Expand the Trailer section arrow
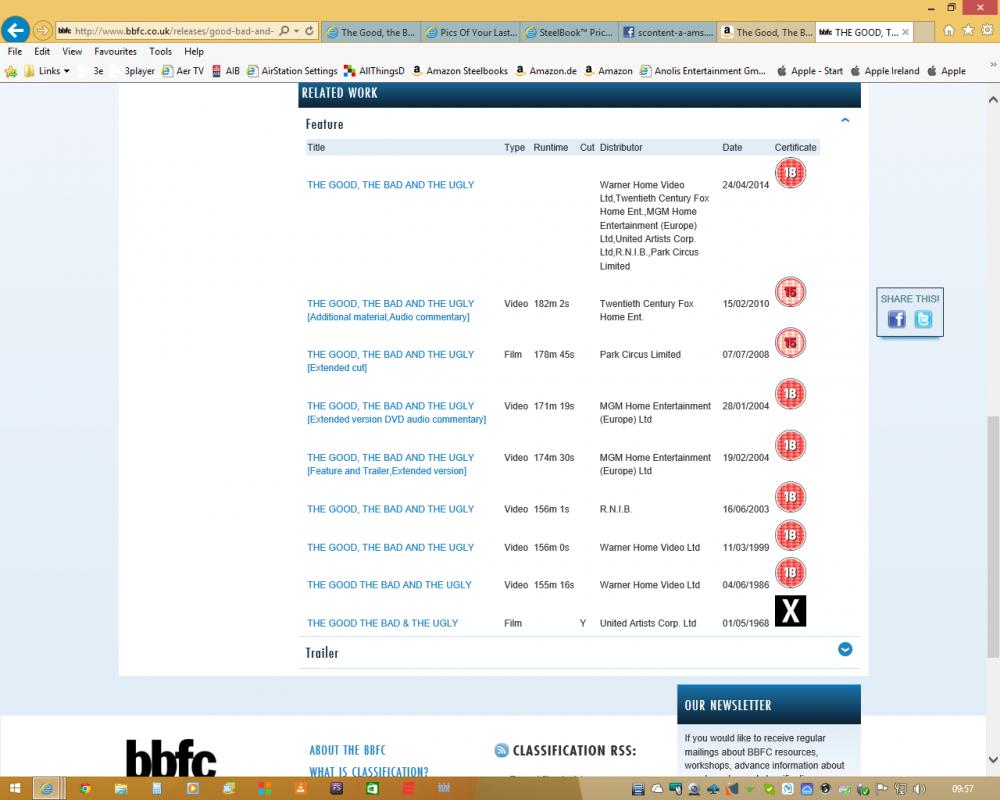The width and height of the screenshot is (1000, 800). pyautogui.click(x=845, y=649)
